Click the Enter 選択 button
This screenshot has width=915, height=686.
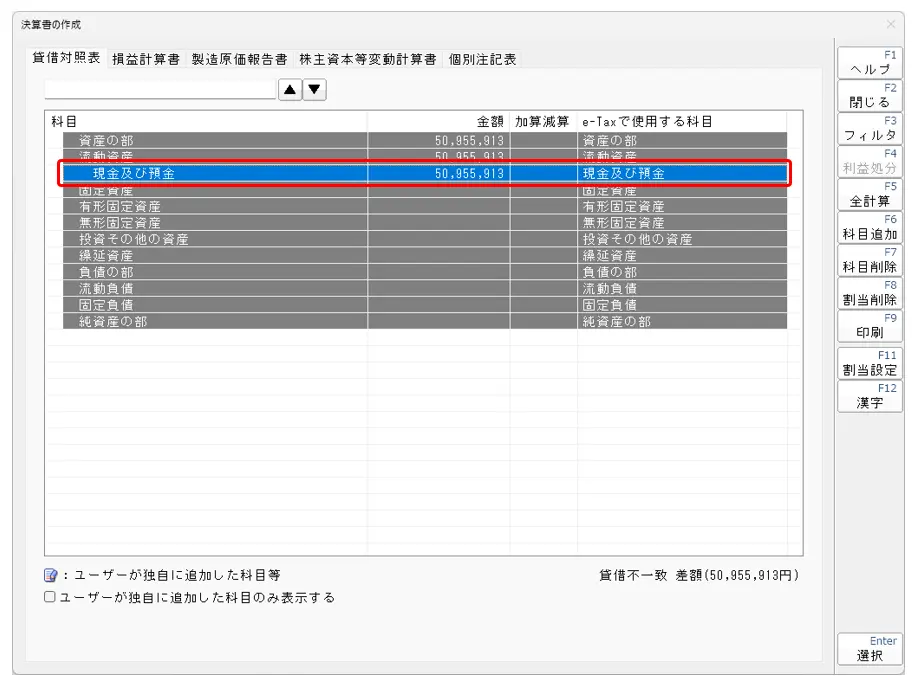869,649
